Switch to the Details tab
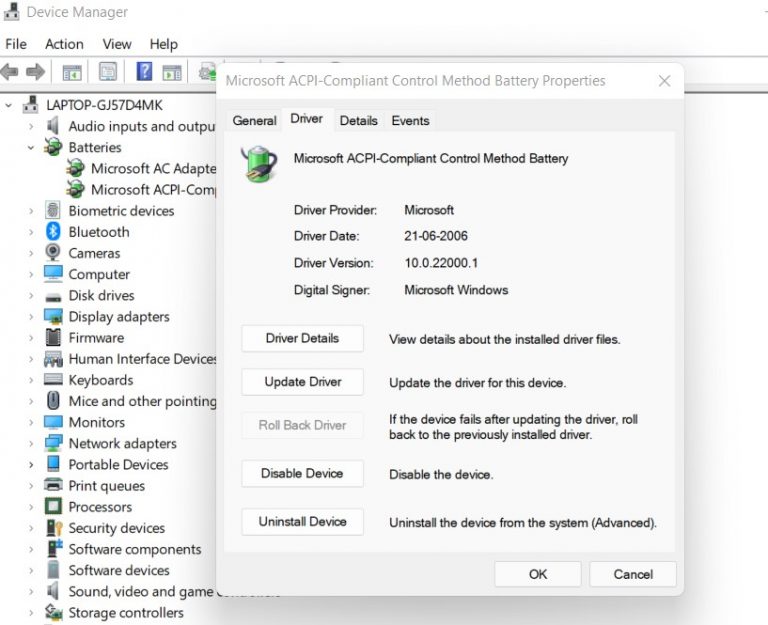 359,120
